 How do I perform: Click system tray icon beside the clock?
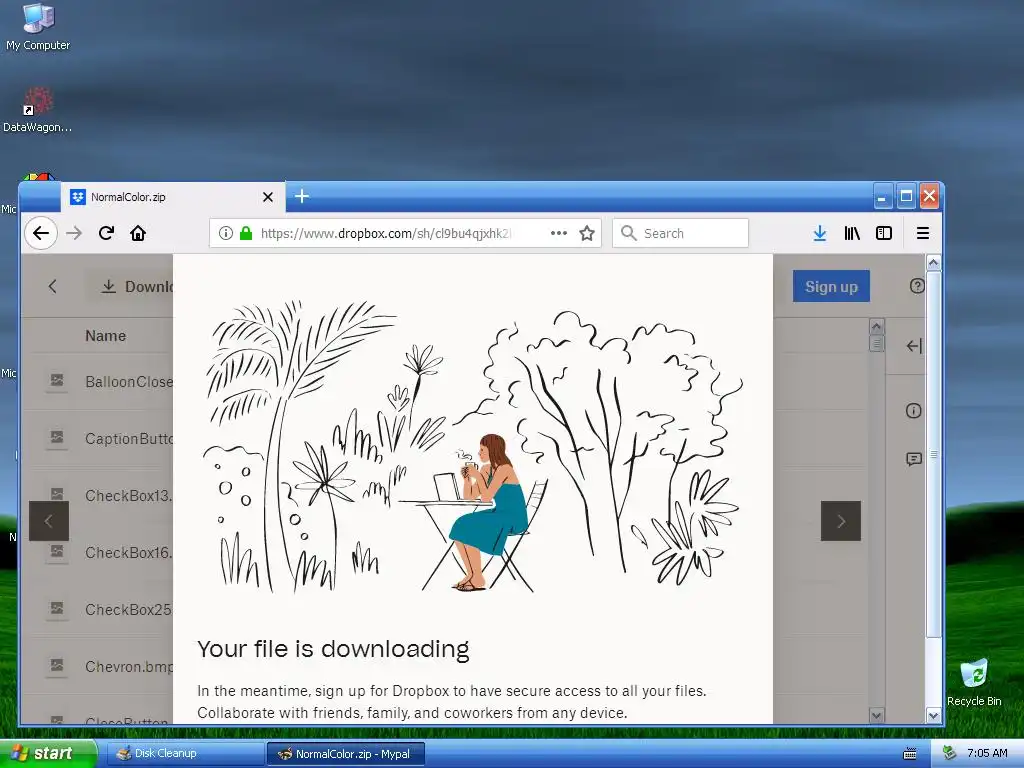949,753
